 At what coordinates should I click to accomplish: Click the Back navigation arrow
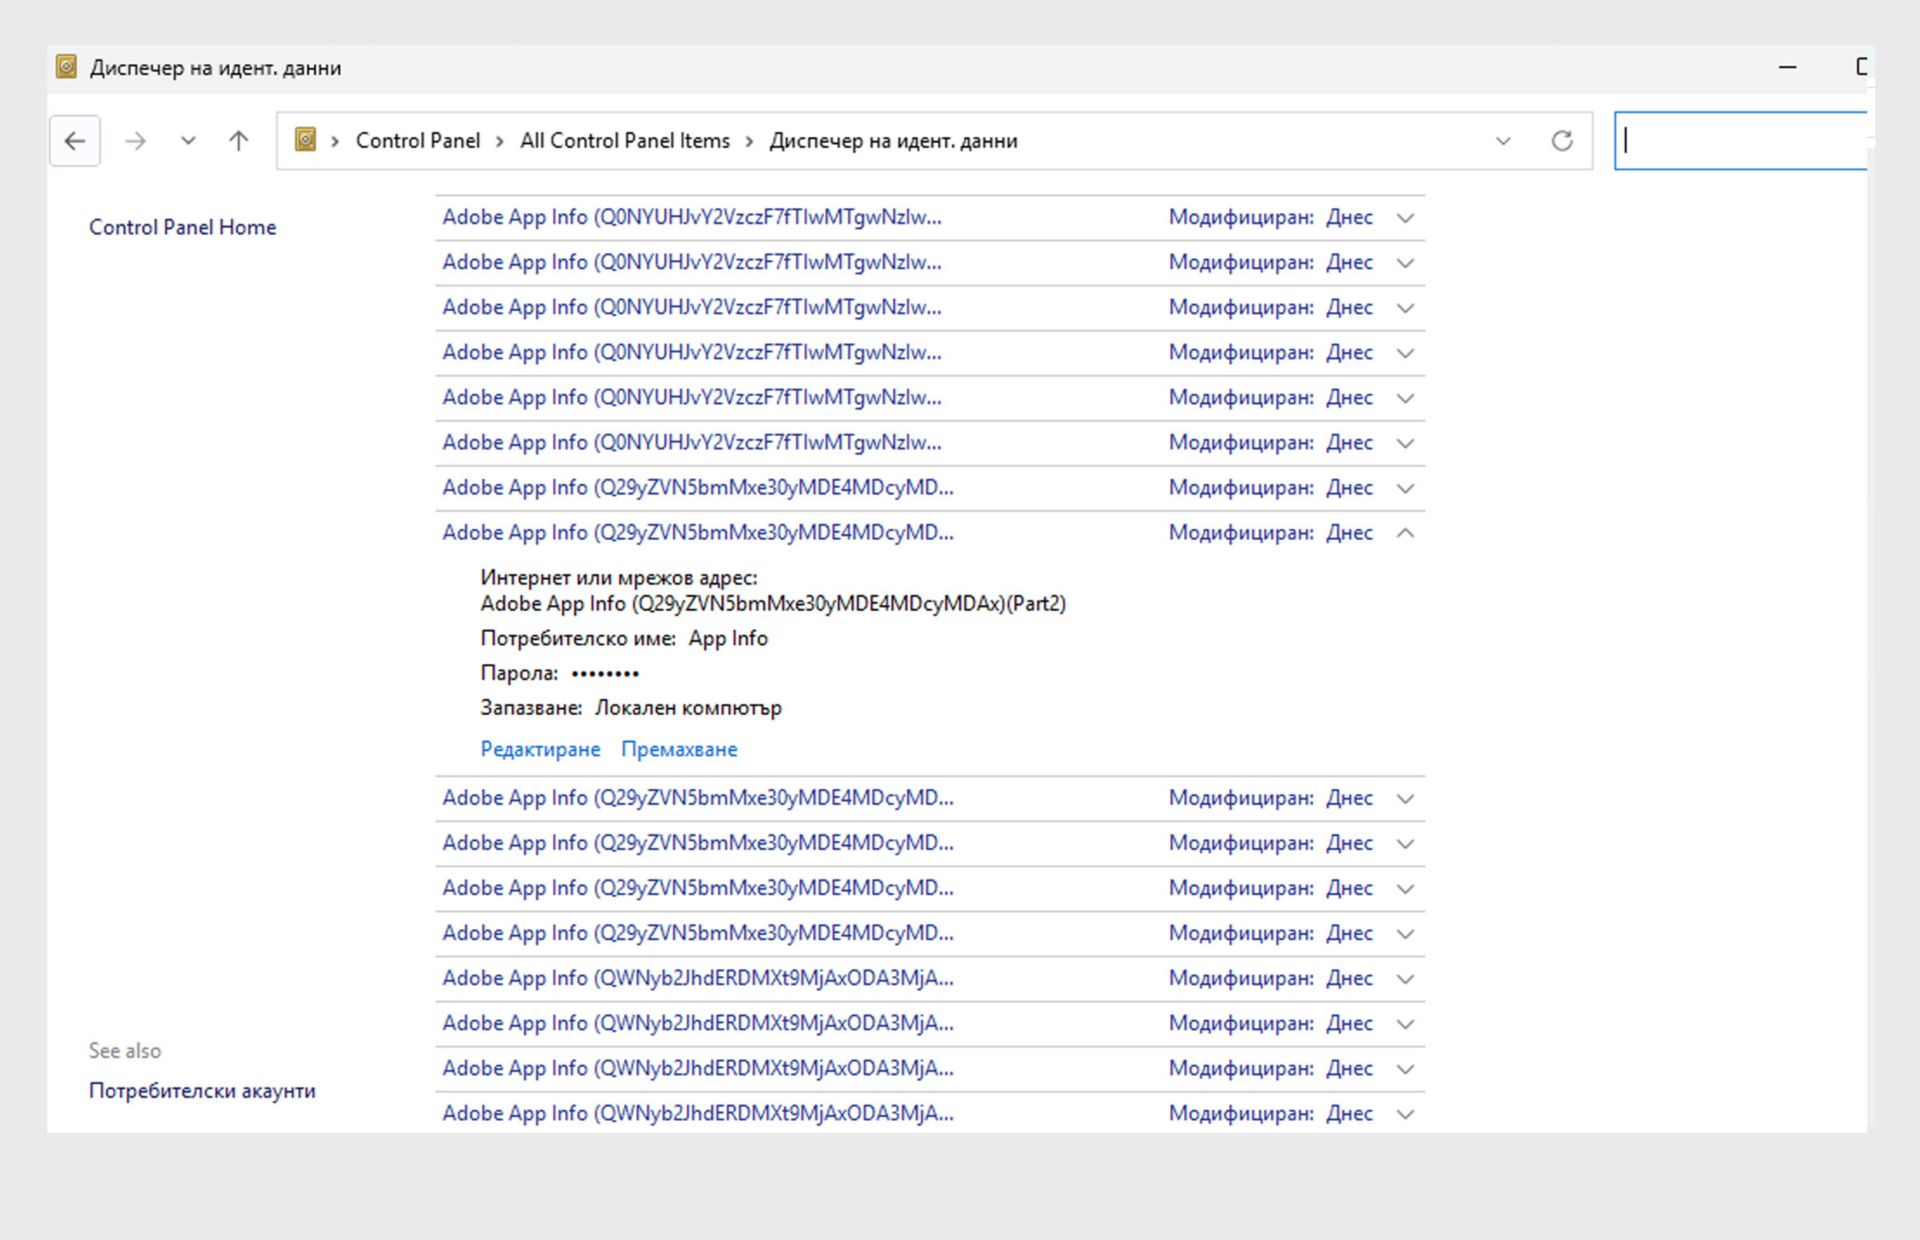pos(75,141)
